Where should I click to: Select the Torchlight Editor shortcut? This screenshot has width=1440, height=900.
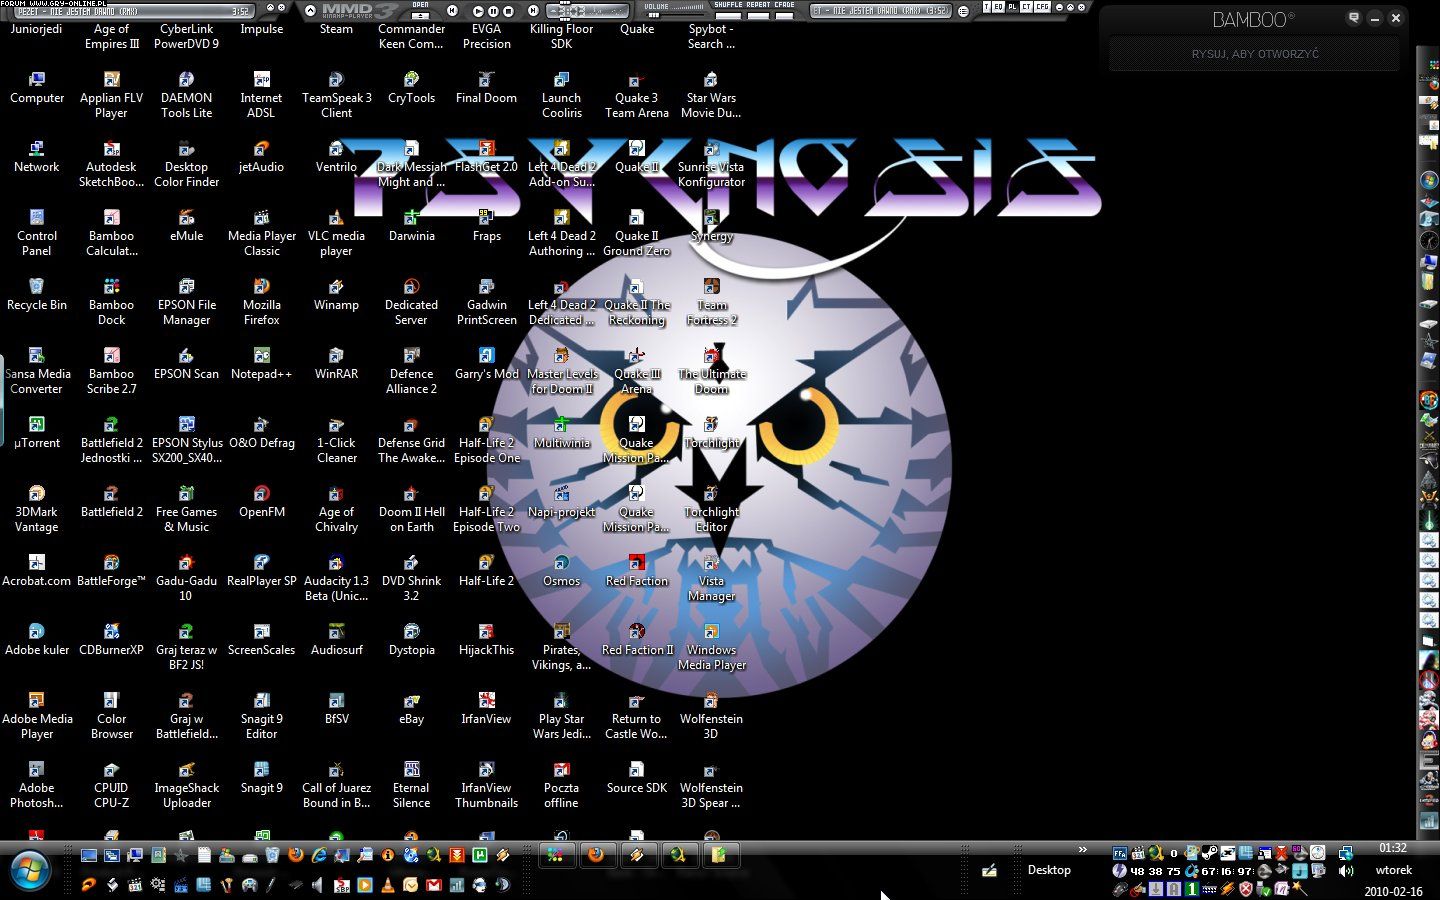(711, 509)
